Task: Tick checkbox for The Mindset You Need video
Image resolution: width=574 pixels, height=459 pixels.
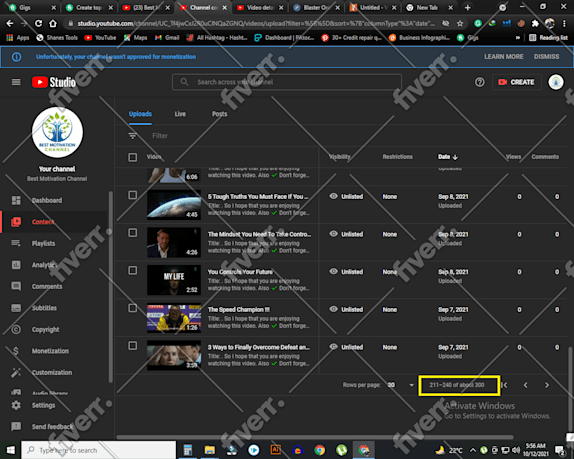Action: 133,233
